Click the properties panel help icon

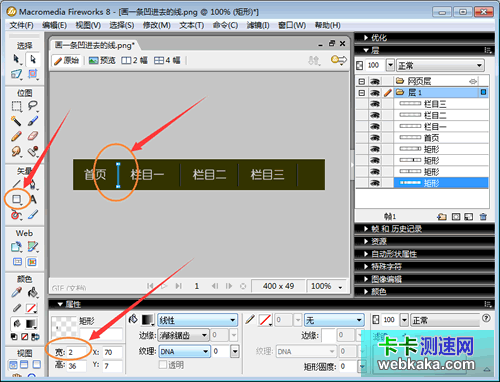pyautogui.click(x=486, y=318)
